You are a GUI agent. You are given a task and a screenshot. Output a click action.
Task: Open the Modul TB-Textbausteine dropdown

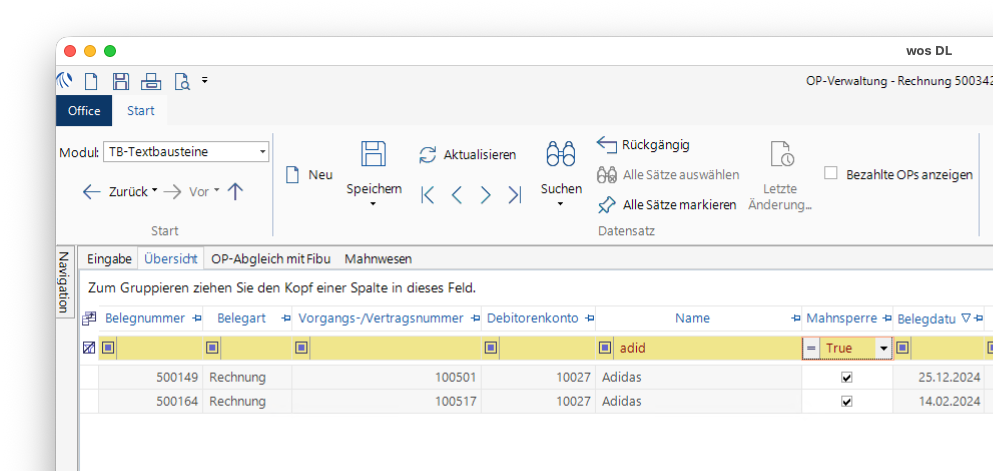pos(263,152)
